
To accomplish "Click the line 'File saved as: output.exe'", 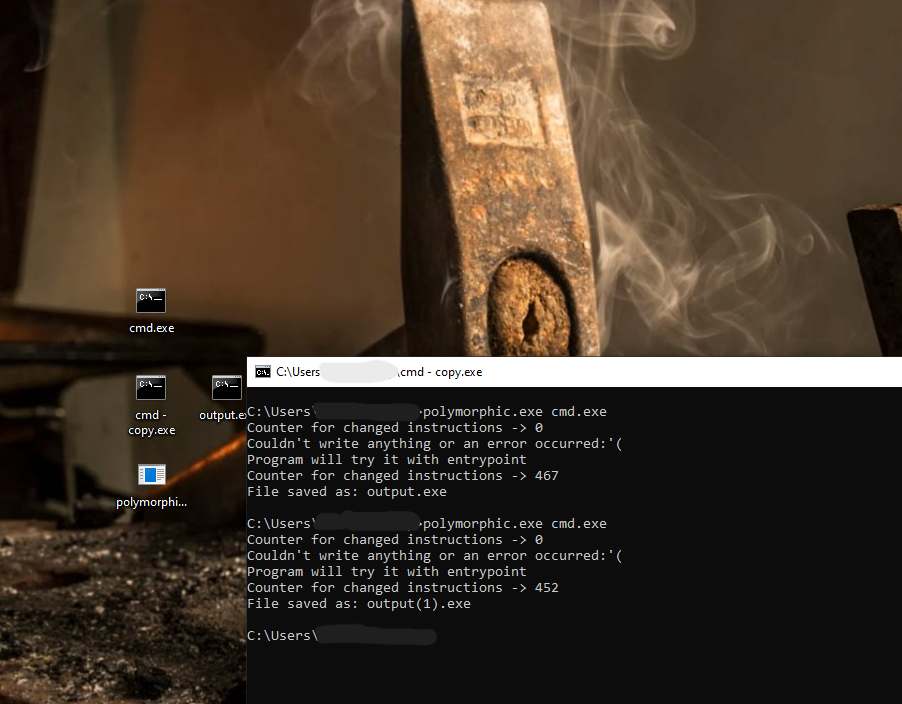I will pyautogui.click(x=347, y=492).
